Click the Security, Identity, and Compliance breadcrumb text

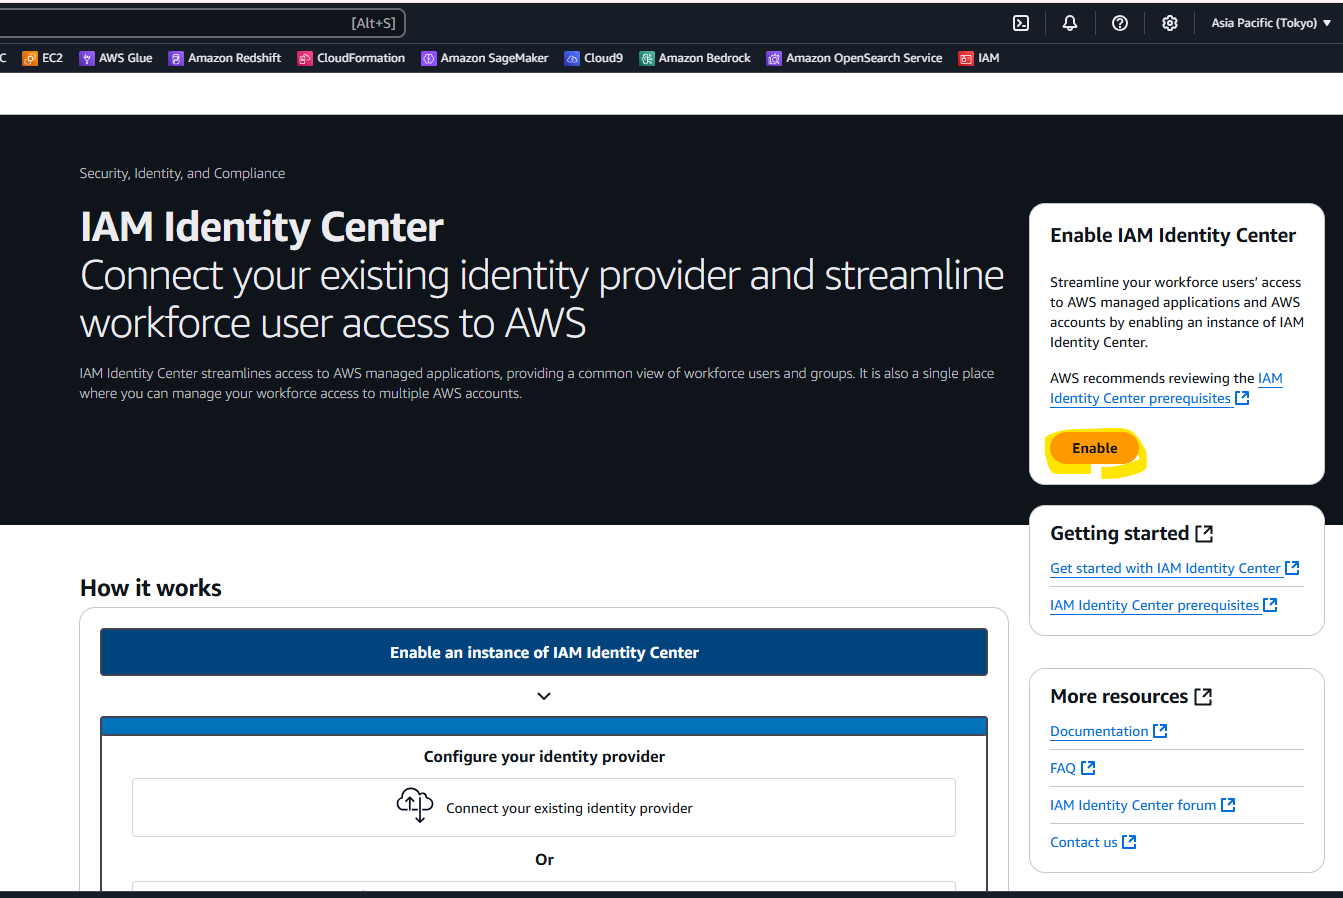click(x=182, y=173)
